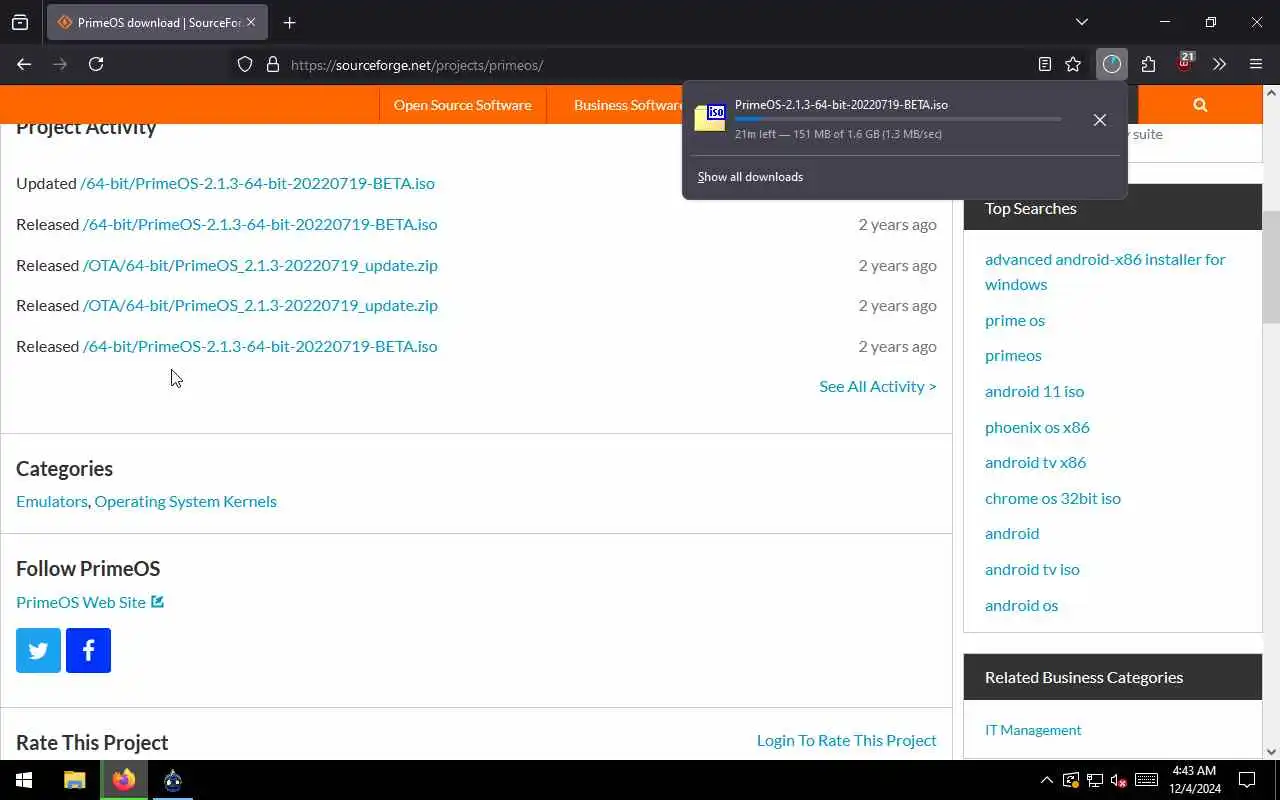Toggle reader view icon
This screenshot has height=800, width=1280.
[x=1045, y=64]
